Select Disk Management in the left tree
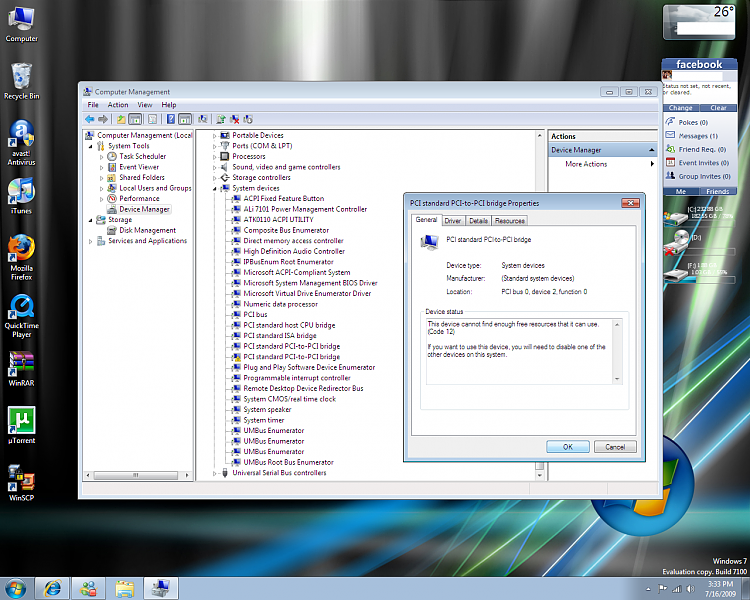 coord(142,230)
